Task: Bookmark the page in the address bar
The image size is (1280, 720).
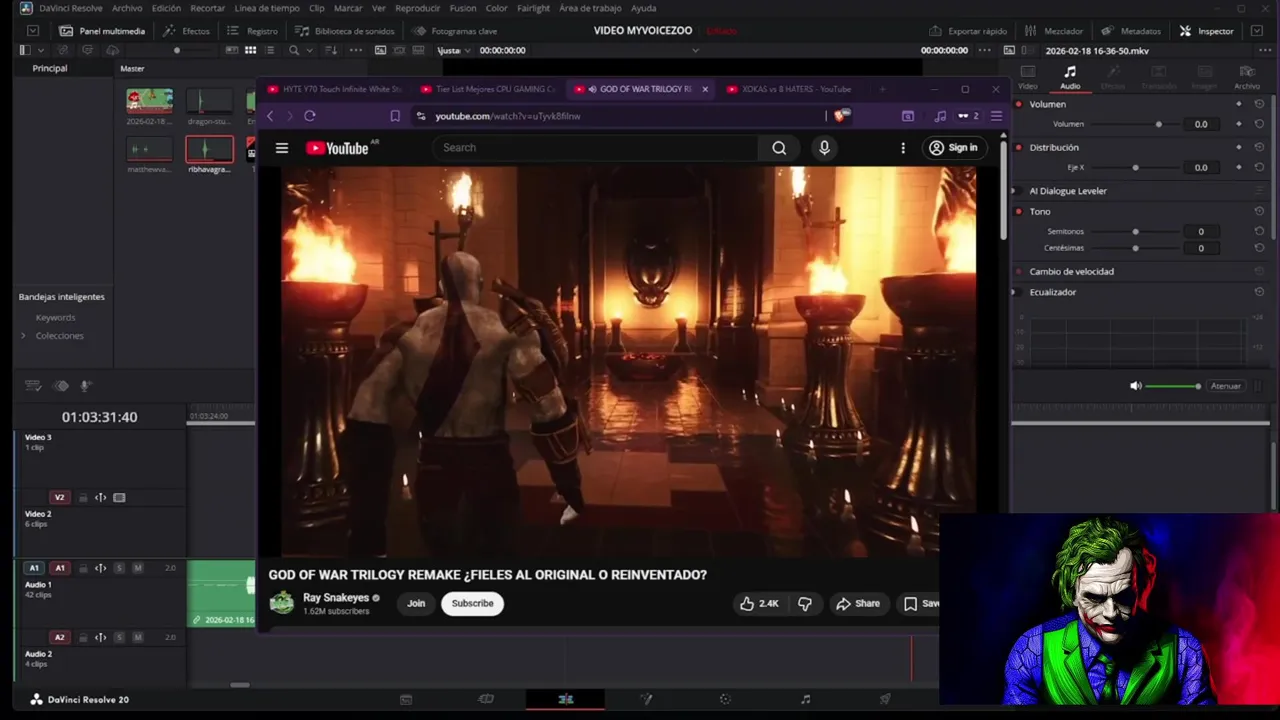Action: click(x=395, y=116)
